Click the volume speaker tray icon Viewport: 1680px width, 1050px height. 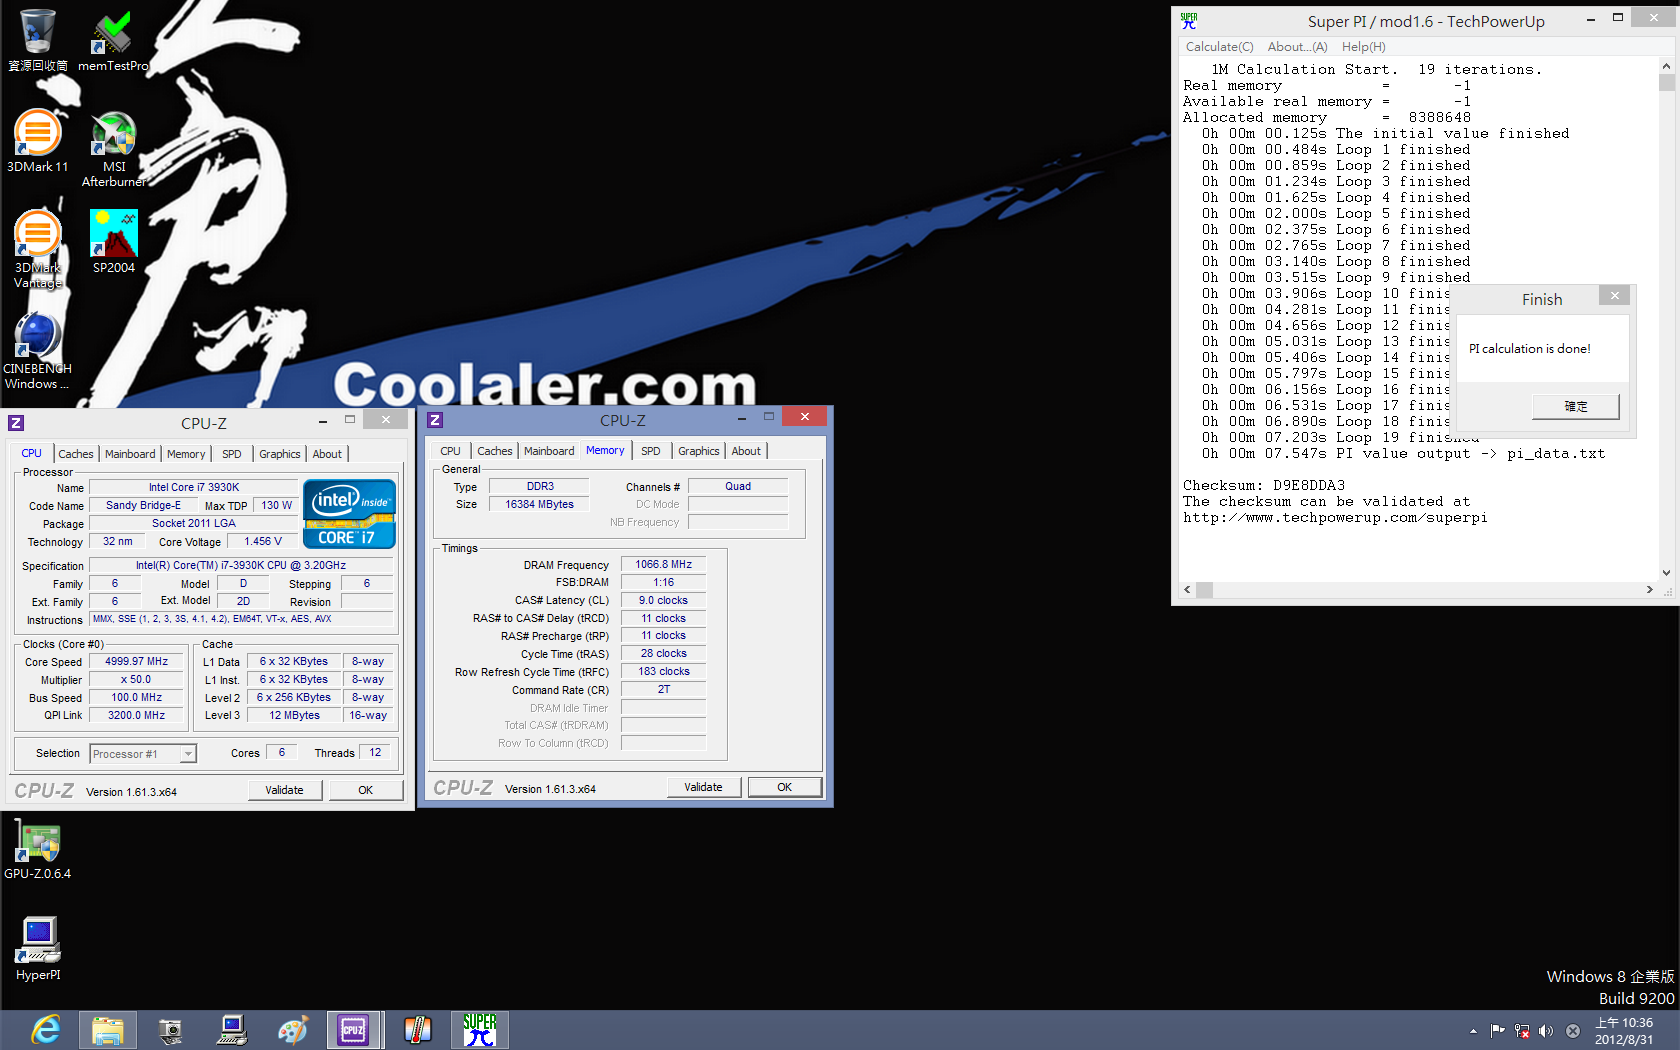(1546, 1031)
